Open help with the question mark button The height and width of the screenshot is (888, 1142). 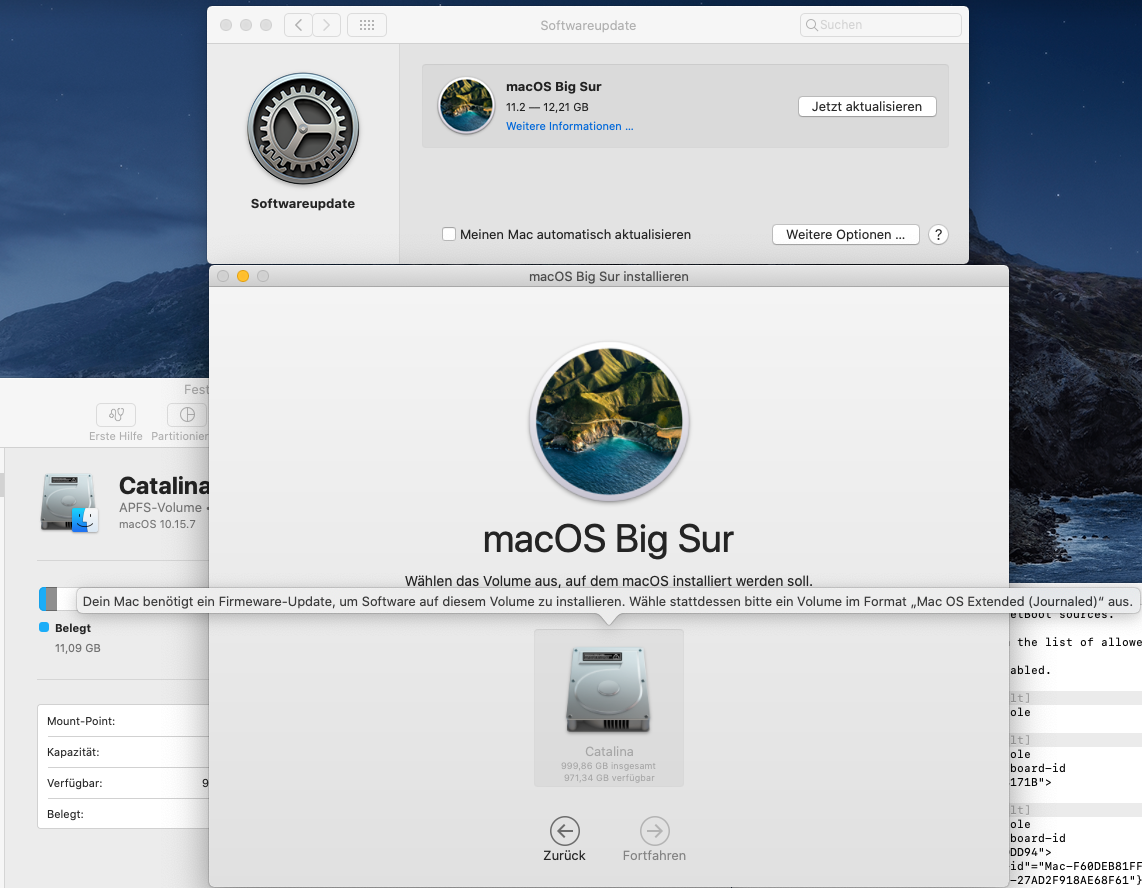[938, 235]
